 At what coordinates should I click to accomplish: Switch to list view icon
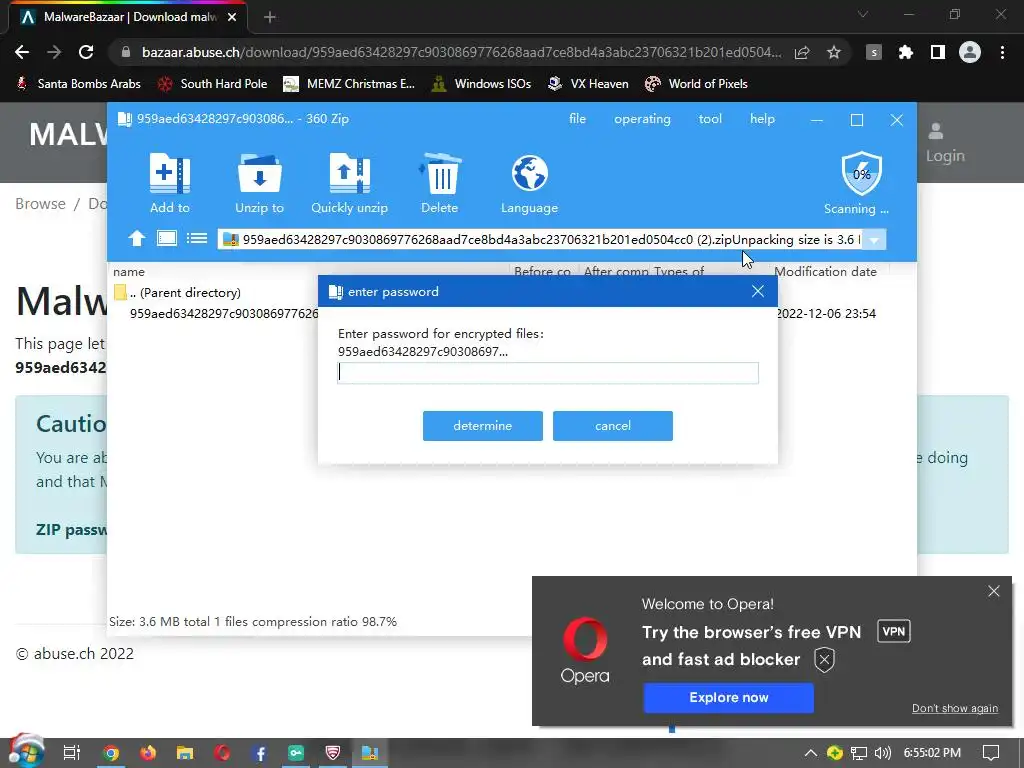pos(197,238)
